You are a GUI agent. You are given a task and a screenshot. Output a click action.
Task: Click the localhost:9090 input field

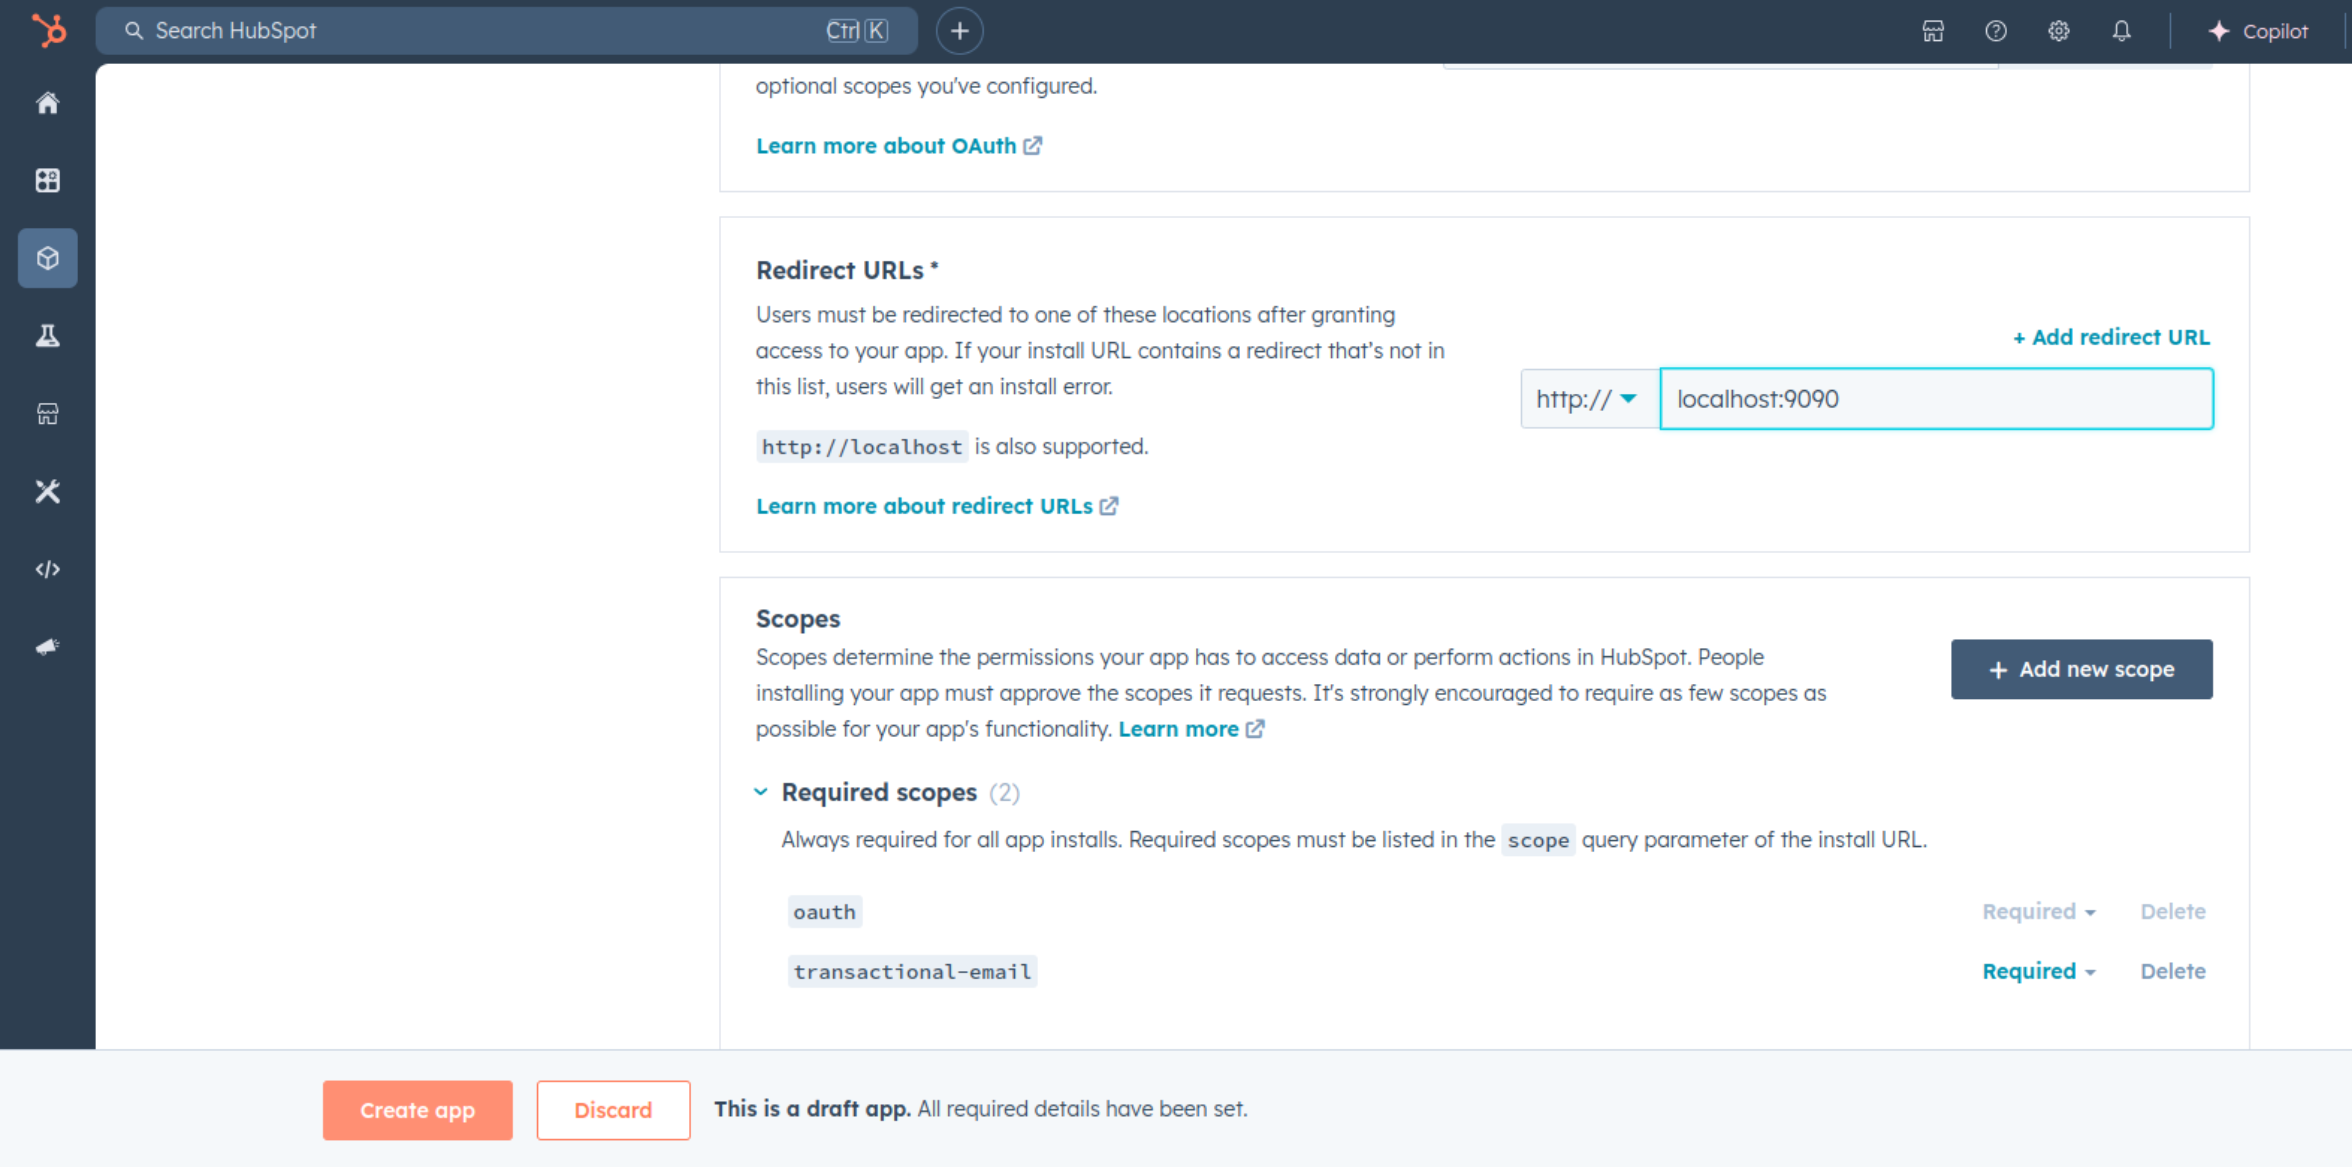pos(1935,399)
